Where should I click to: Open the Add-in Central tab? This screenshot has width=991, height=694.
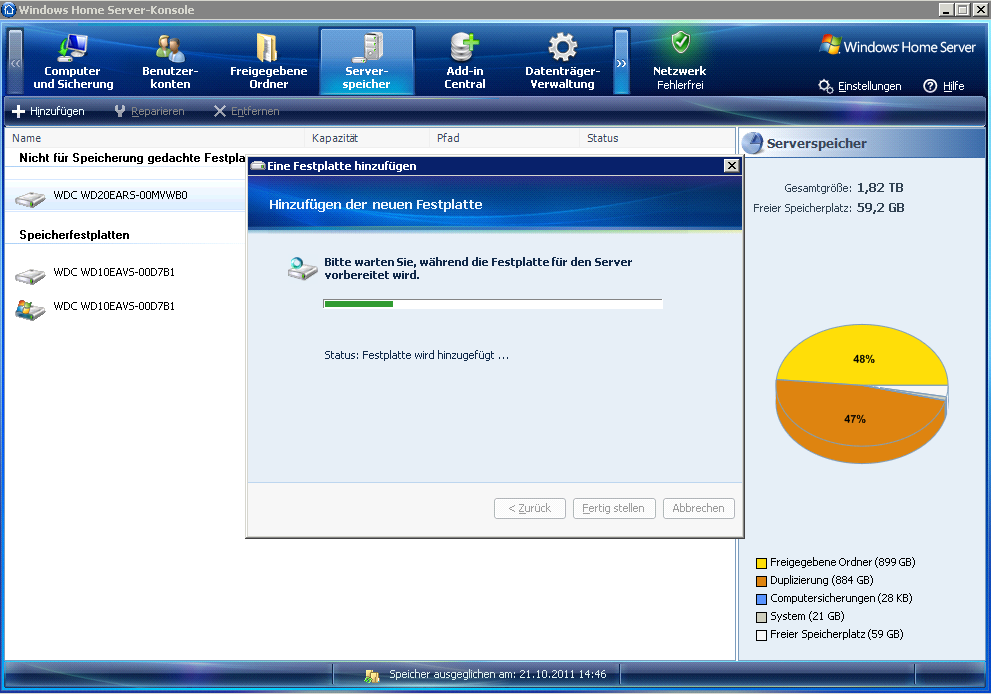click(x=465, y=61)
